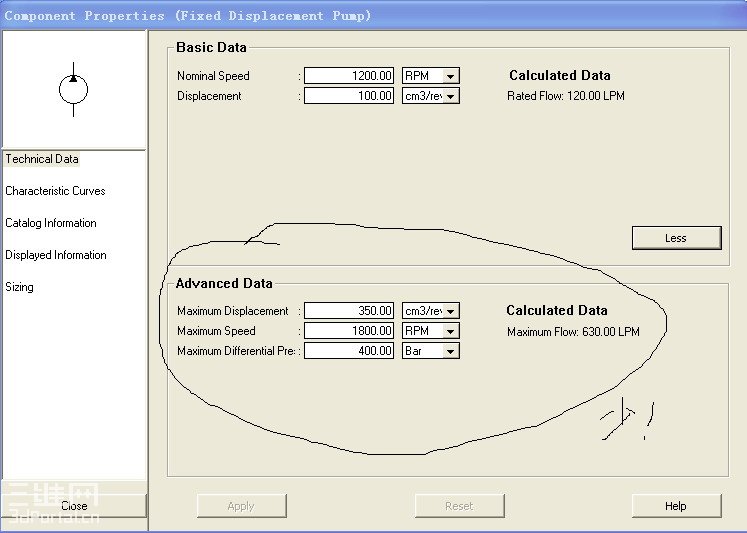Click the Close button
747x533 pixels.
pos(74,505)
